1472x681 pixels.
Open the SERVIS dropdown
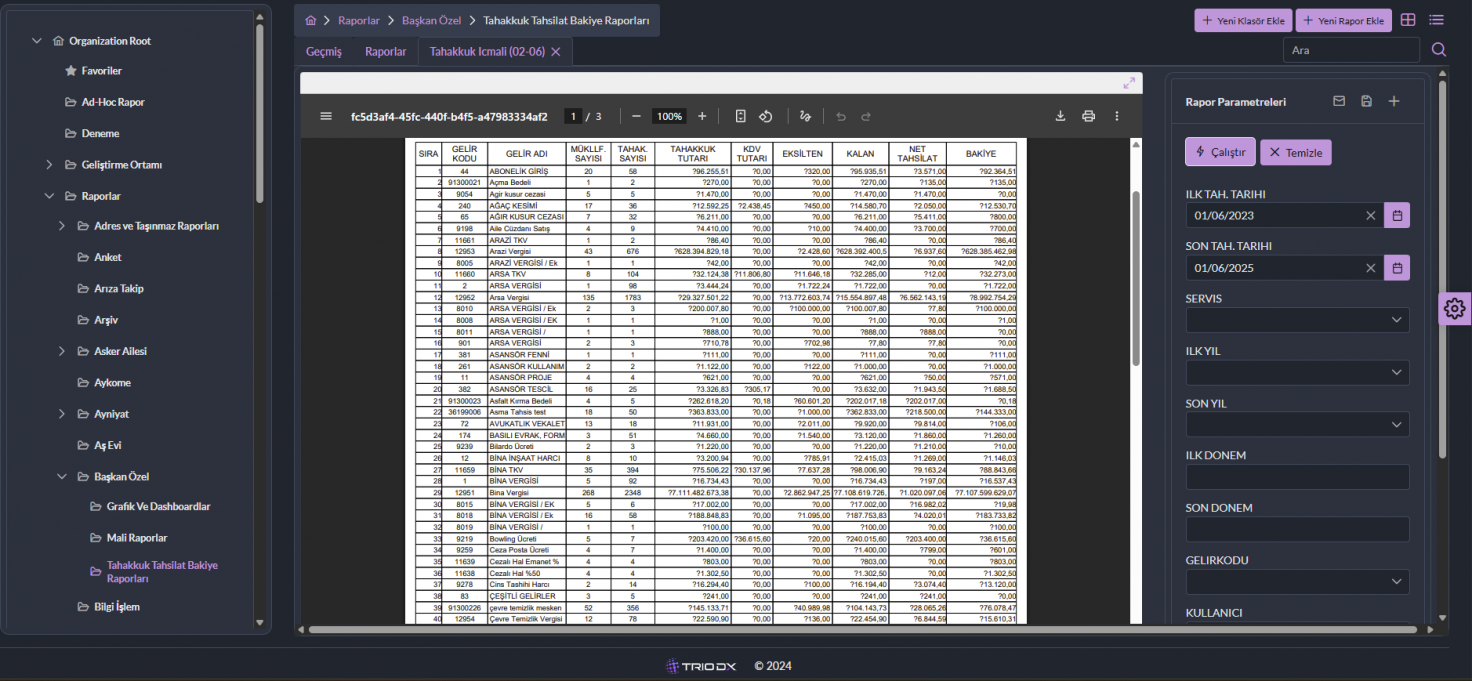click(x=1297, y=320)
